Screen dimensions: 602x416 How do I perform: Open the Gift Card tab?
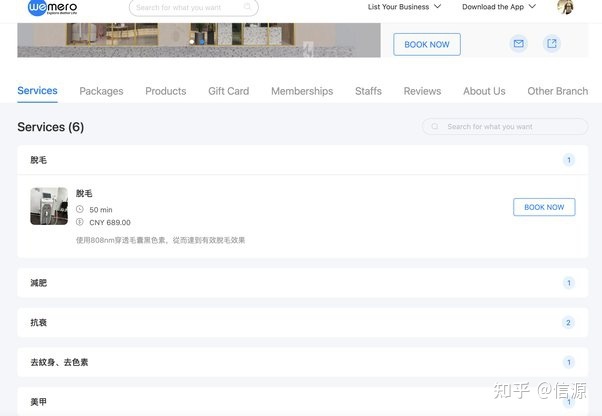[228, 91]
